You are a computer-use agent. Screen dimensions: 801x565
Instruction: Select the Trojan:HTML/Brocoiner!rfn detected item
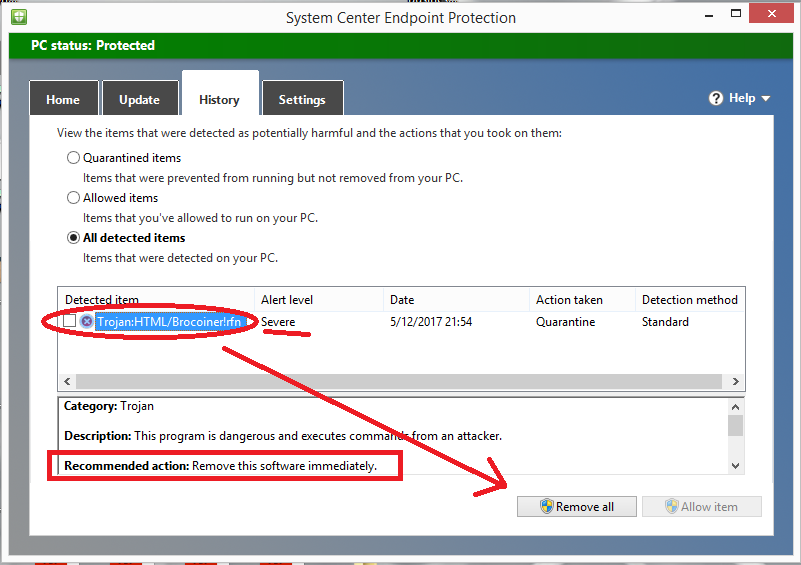click(x=170, y=322)
